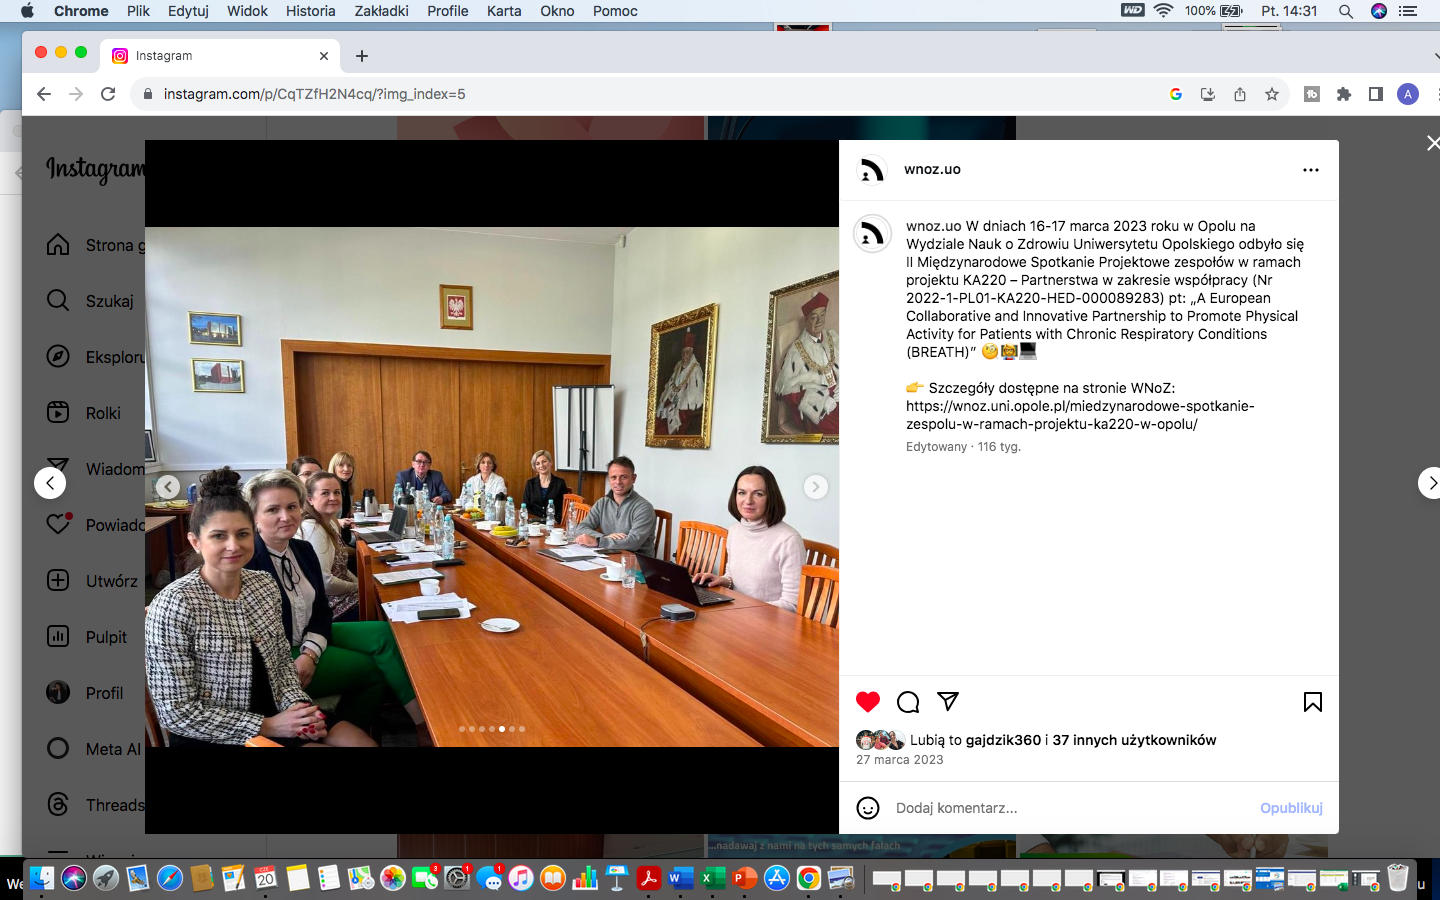1440x900 pixels.
Task: Reload the page in Chrome
Action: click(x=108, y=94)
